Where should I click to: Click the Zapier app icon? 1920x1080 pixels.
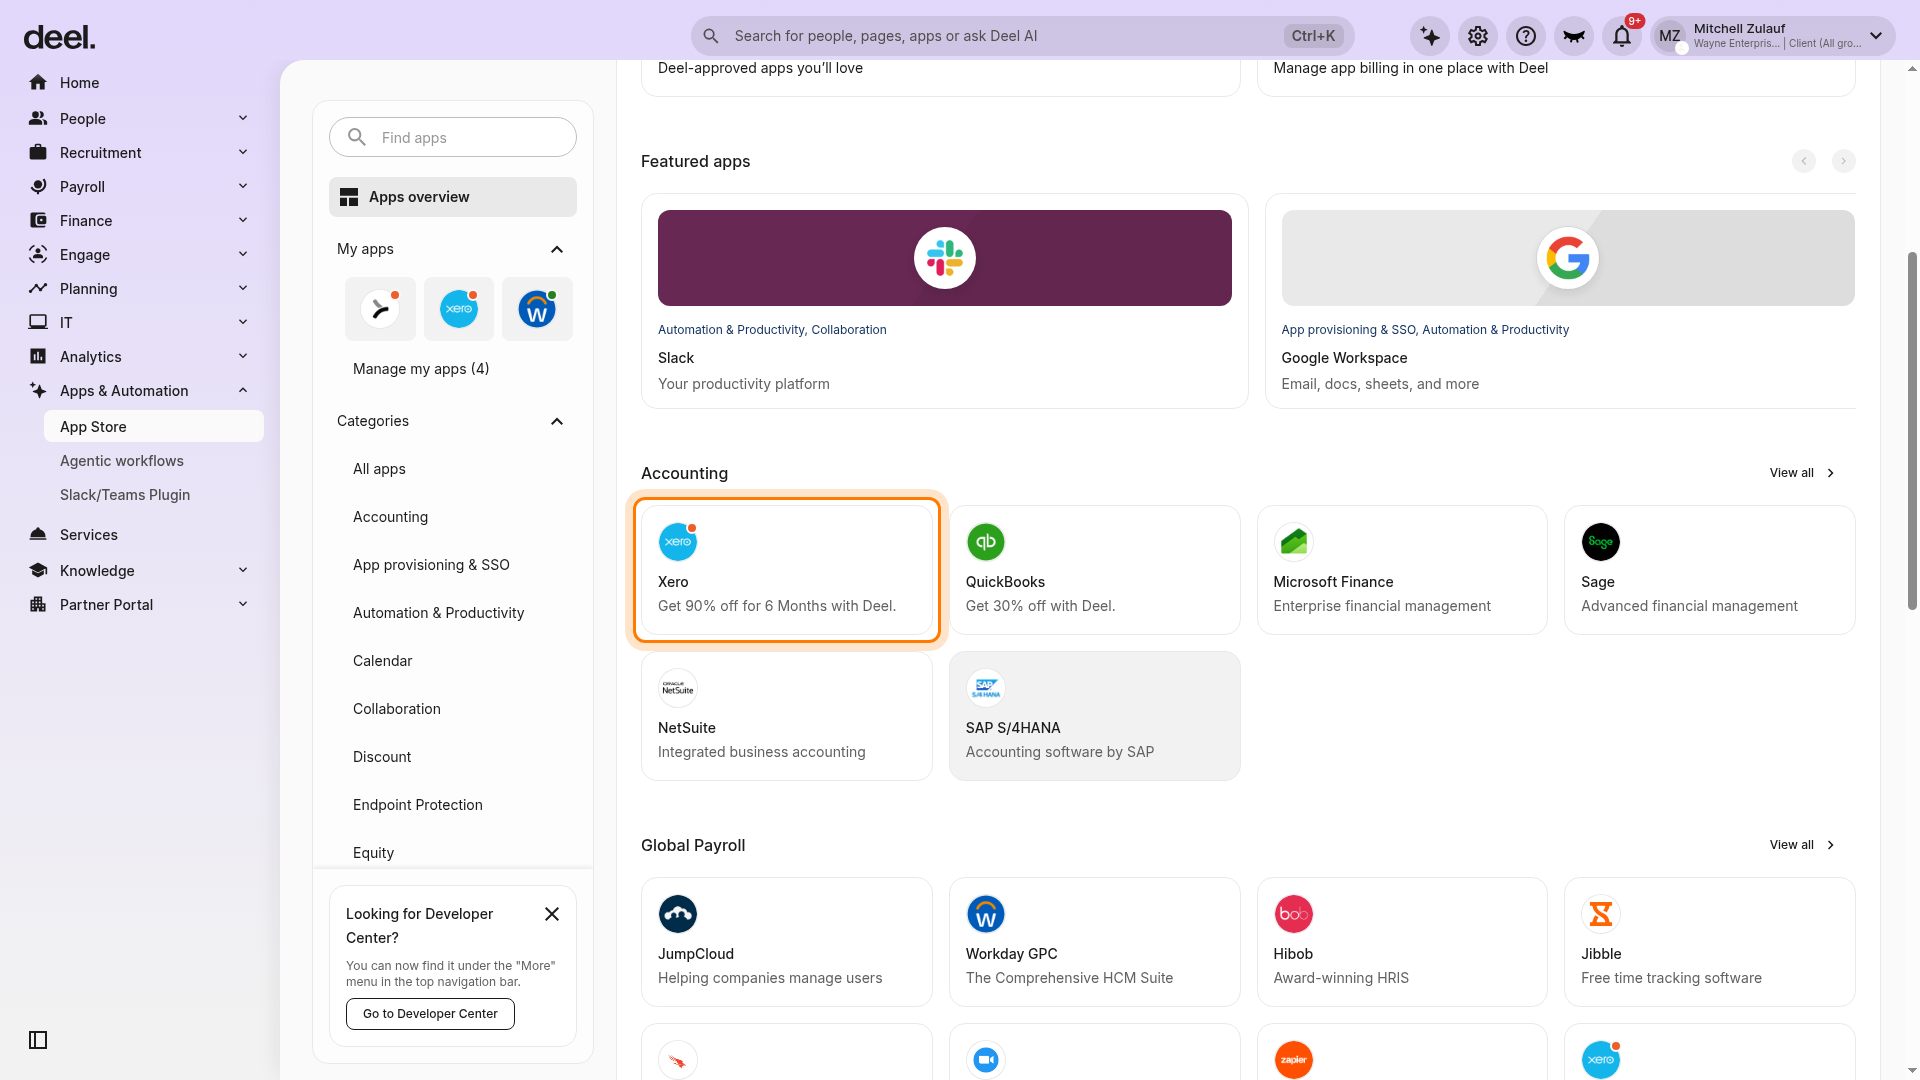point(1294,1060)
